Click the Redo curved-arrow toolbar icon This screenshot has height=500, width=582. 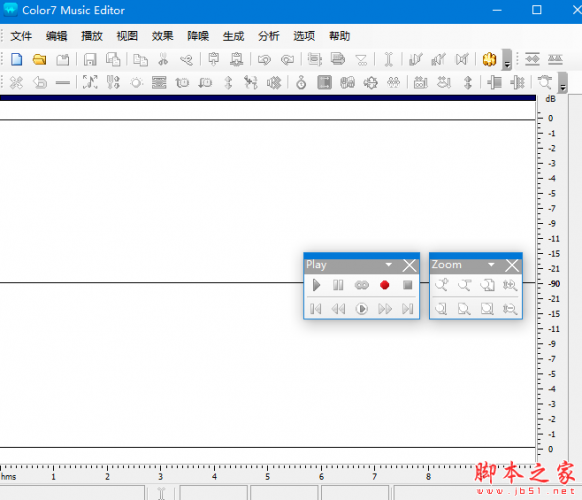tap(287, 59)
